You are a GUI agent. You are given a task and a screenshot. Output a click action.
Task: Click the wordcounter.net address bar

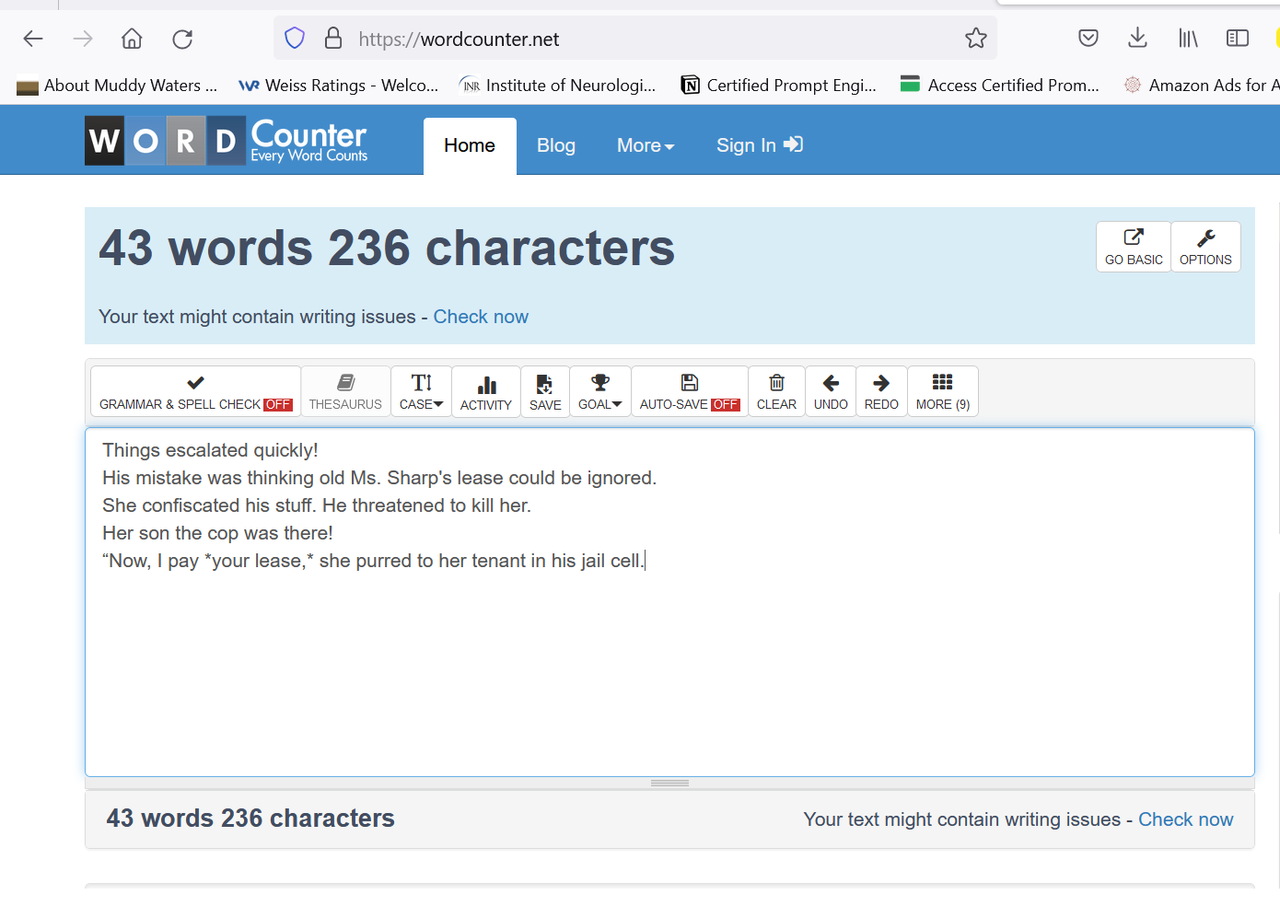click(634, 39)
